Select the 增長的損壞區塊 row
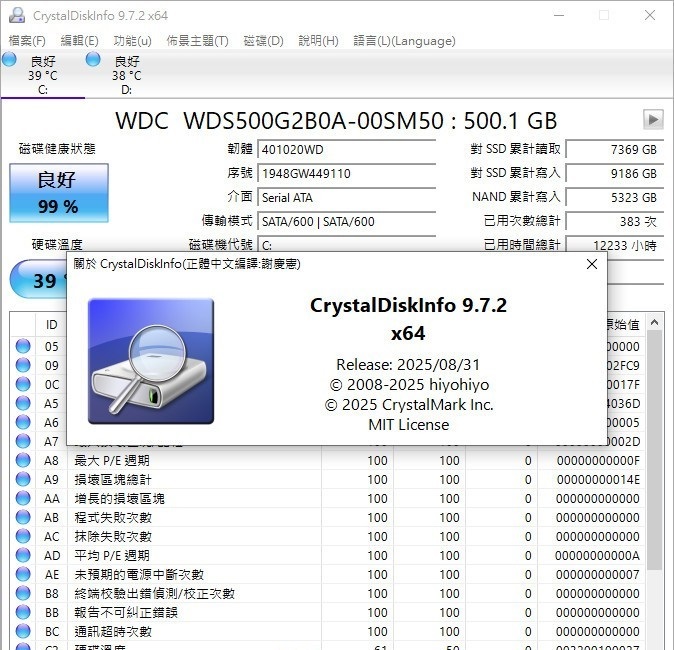674x650 pixels. (x=327, y=498)
